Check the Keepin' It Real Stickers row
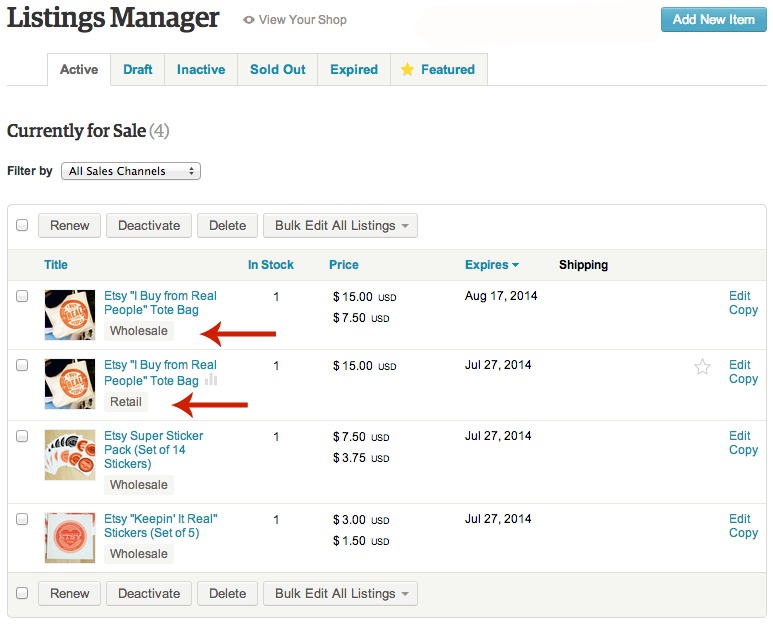The width and height of the screenshot is (773, 625). pos(22,519)
